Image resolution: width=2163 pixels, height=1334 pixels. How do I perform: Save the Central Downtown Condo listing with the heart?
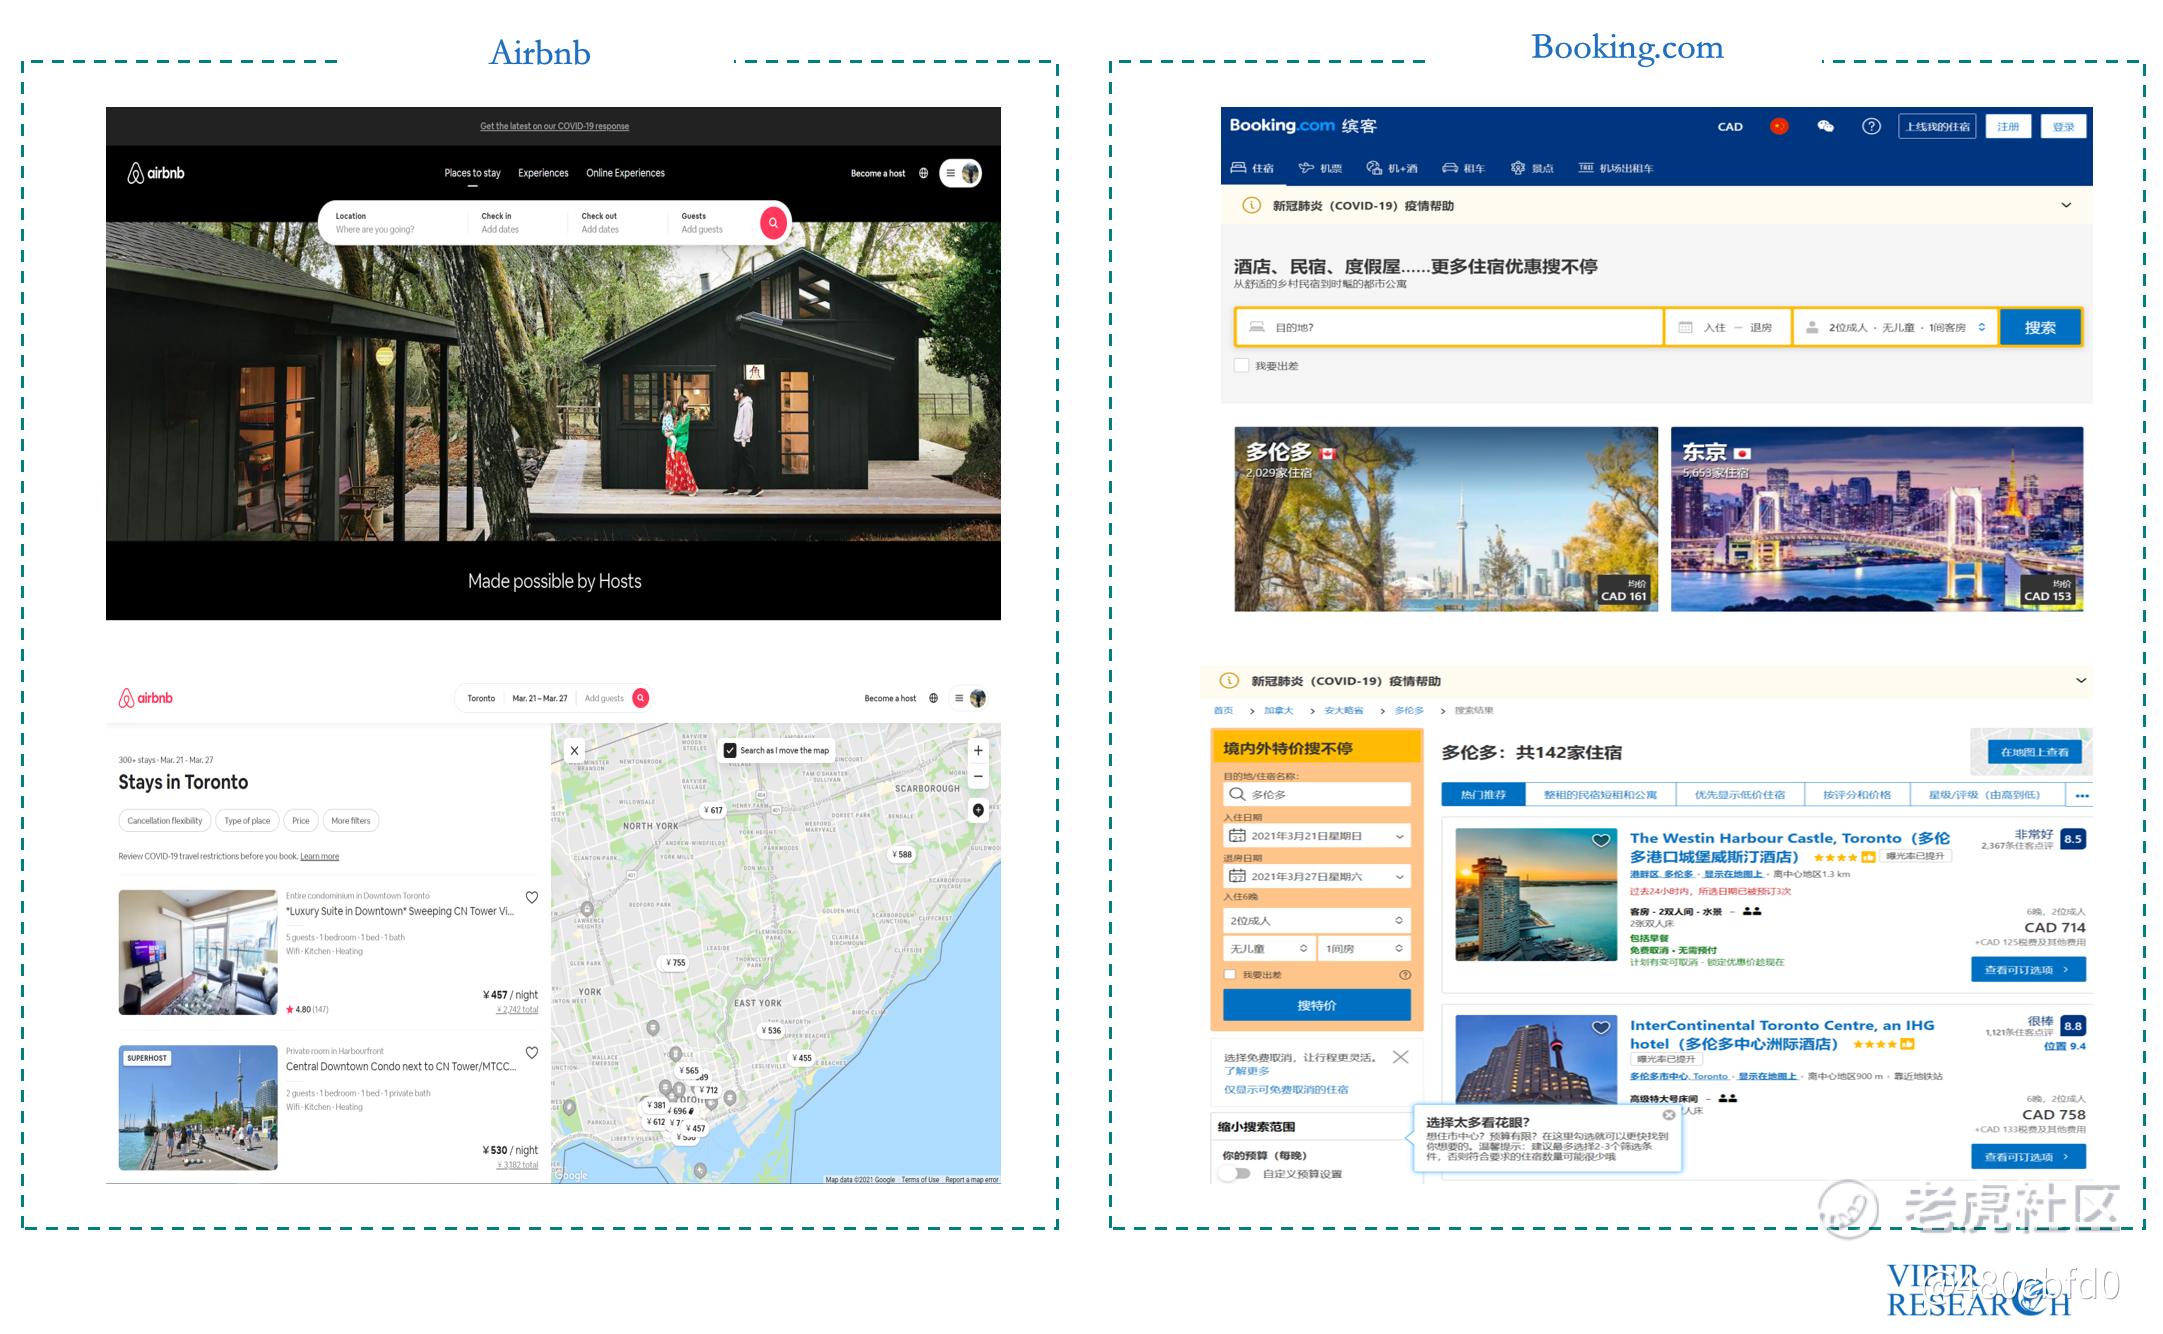pyautogui.click(x=532, y=1052)
